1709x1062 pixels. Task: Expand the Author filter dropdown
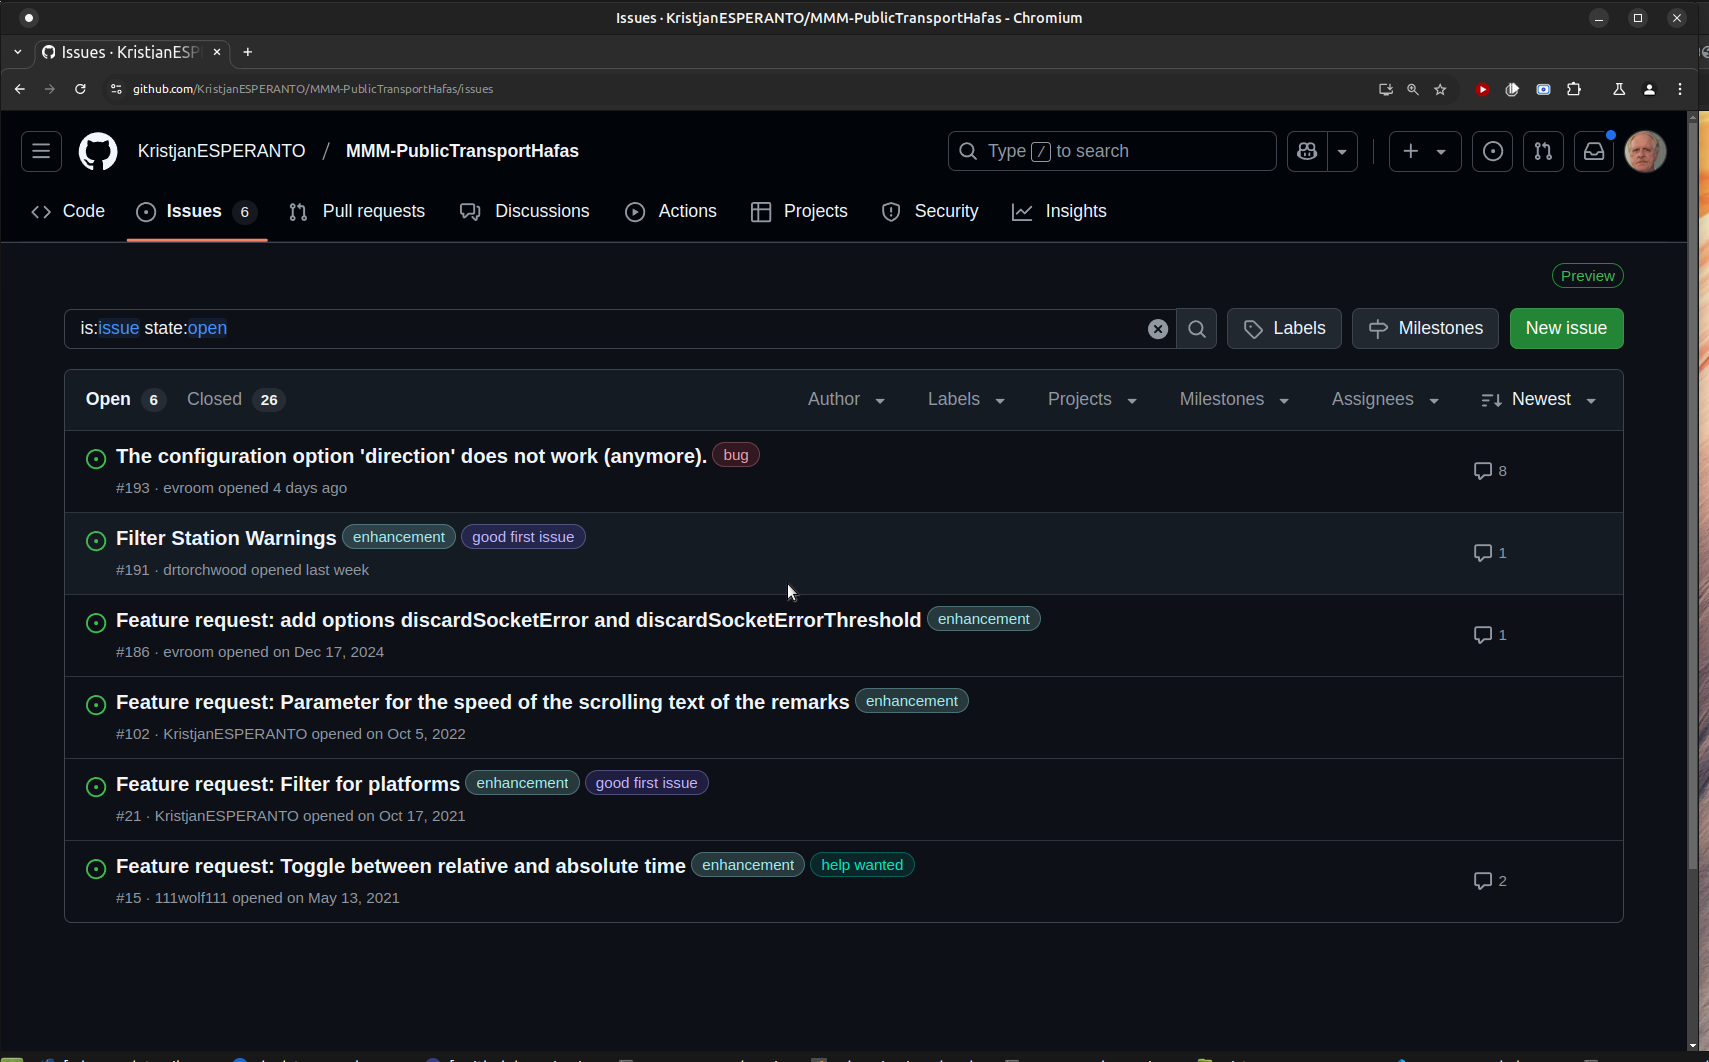pyautogui.click(x=846, y=400)
